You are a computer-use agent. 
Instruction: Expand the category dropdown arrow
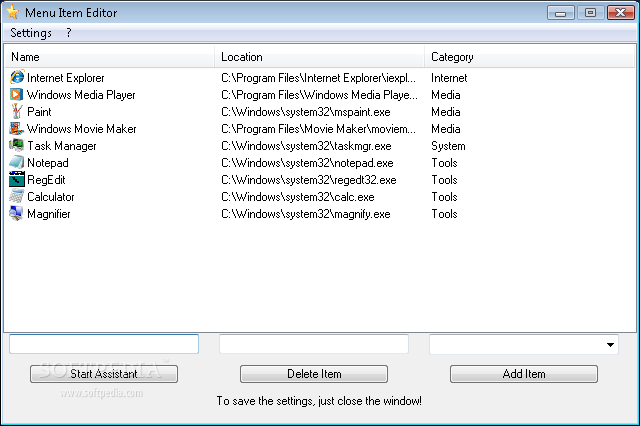pyautogui.click(x=610, y=345)
